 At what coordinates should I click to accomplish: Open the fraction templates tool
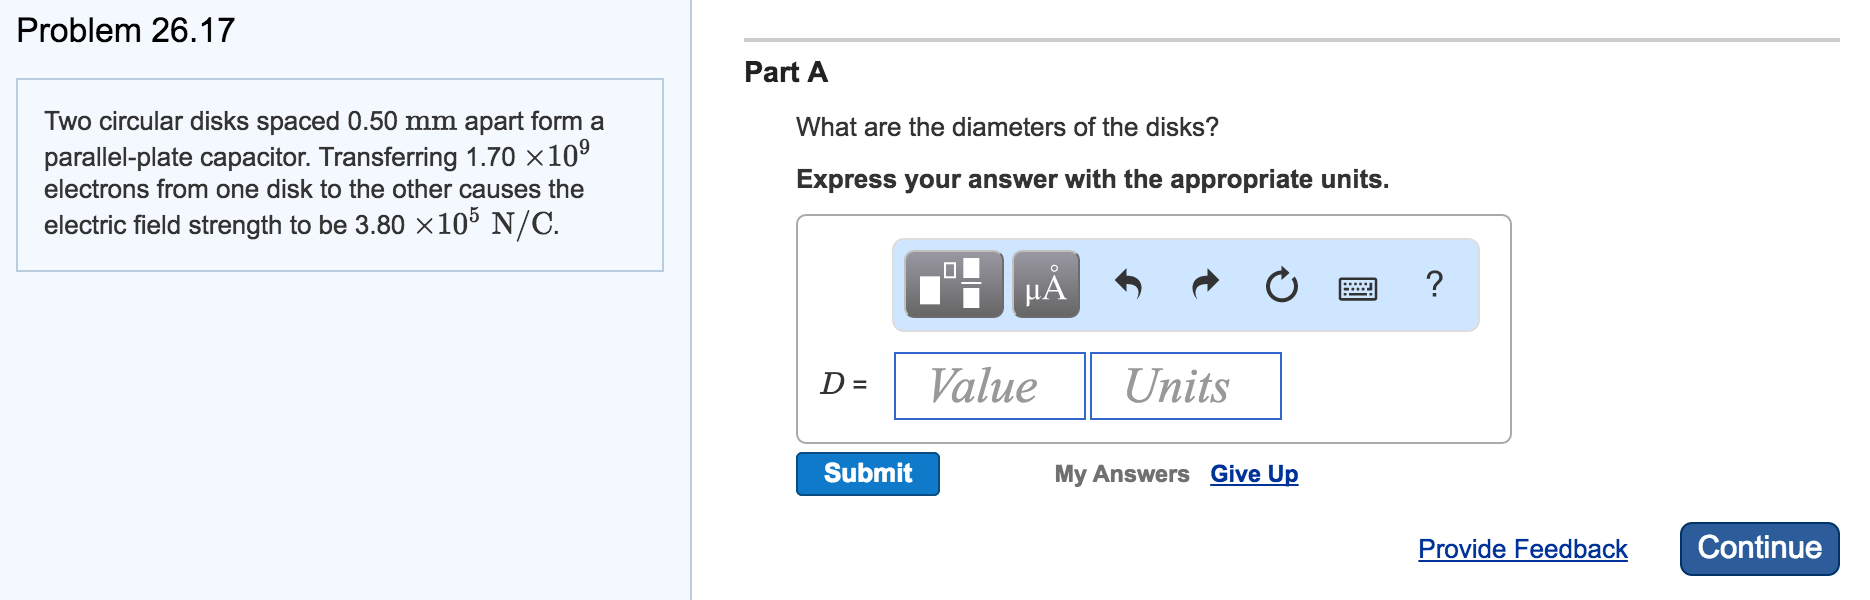(x=953, y=285)
